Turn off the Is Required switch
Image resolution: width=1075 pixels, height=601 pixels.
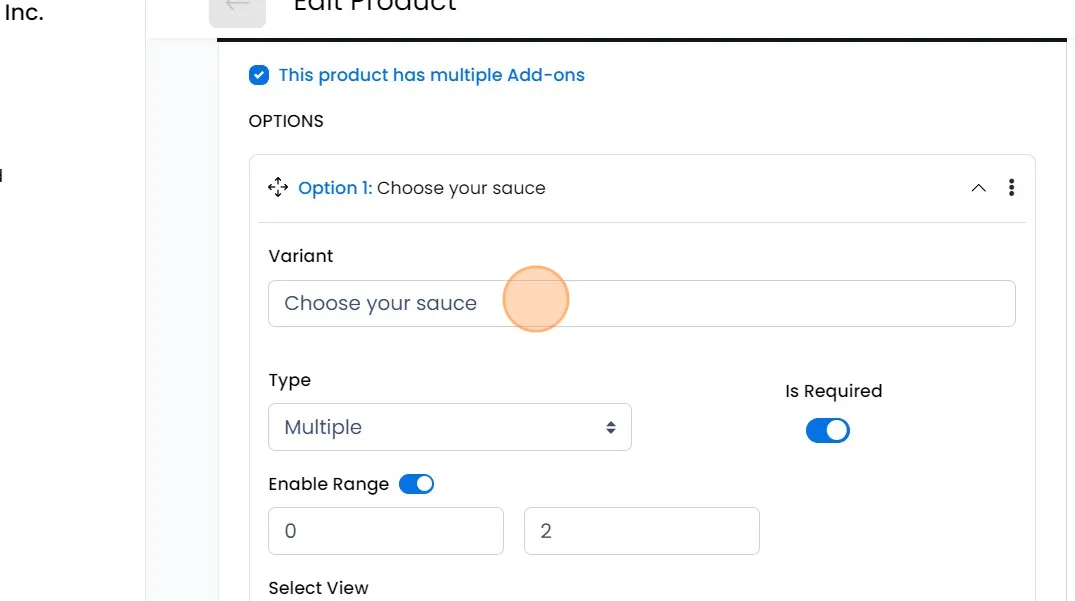point(827,431)
